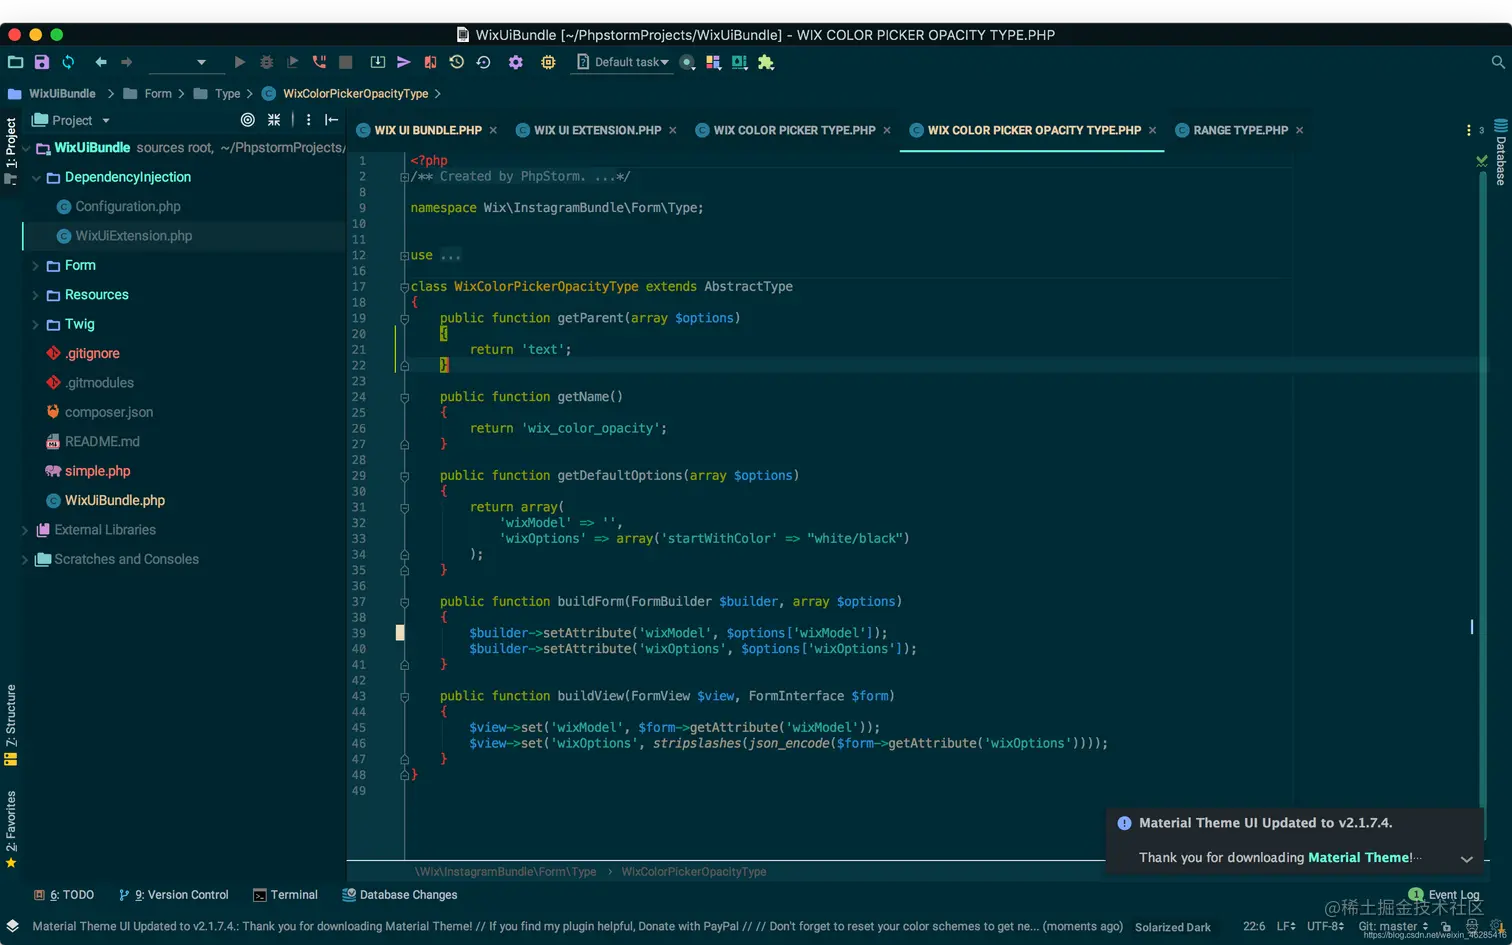Click the Scroll from Source target icon

coord(248,120)
